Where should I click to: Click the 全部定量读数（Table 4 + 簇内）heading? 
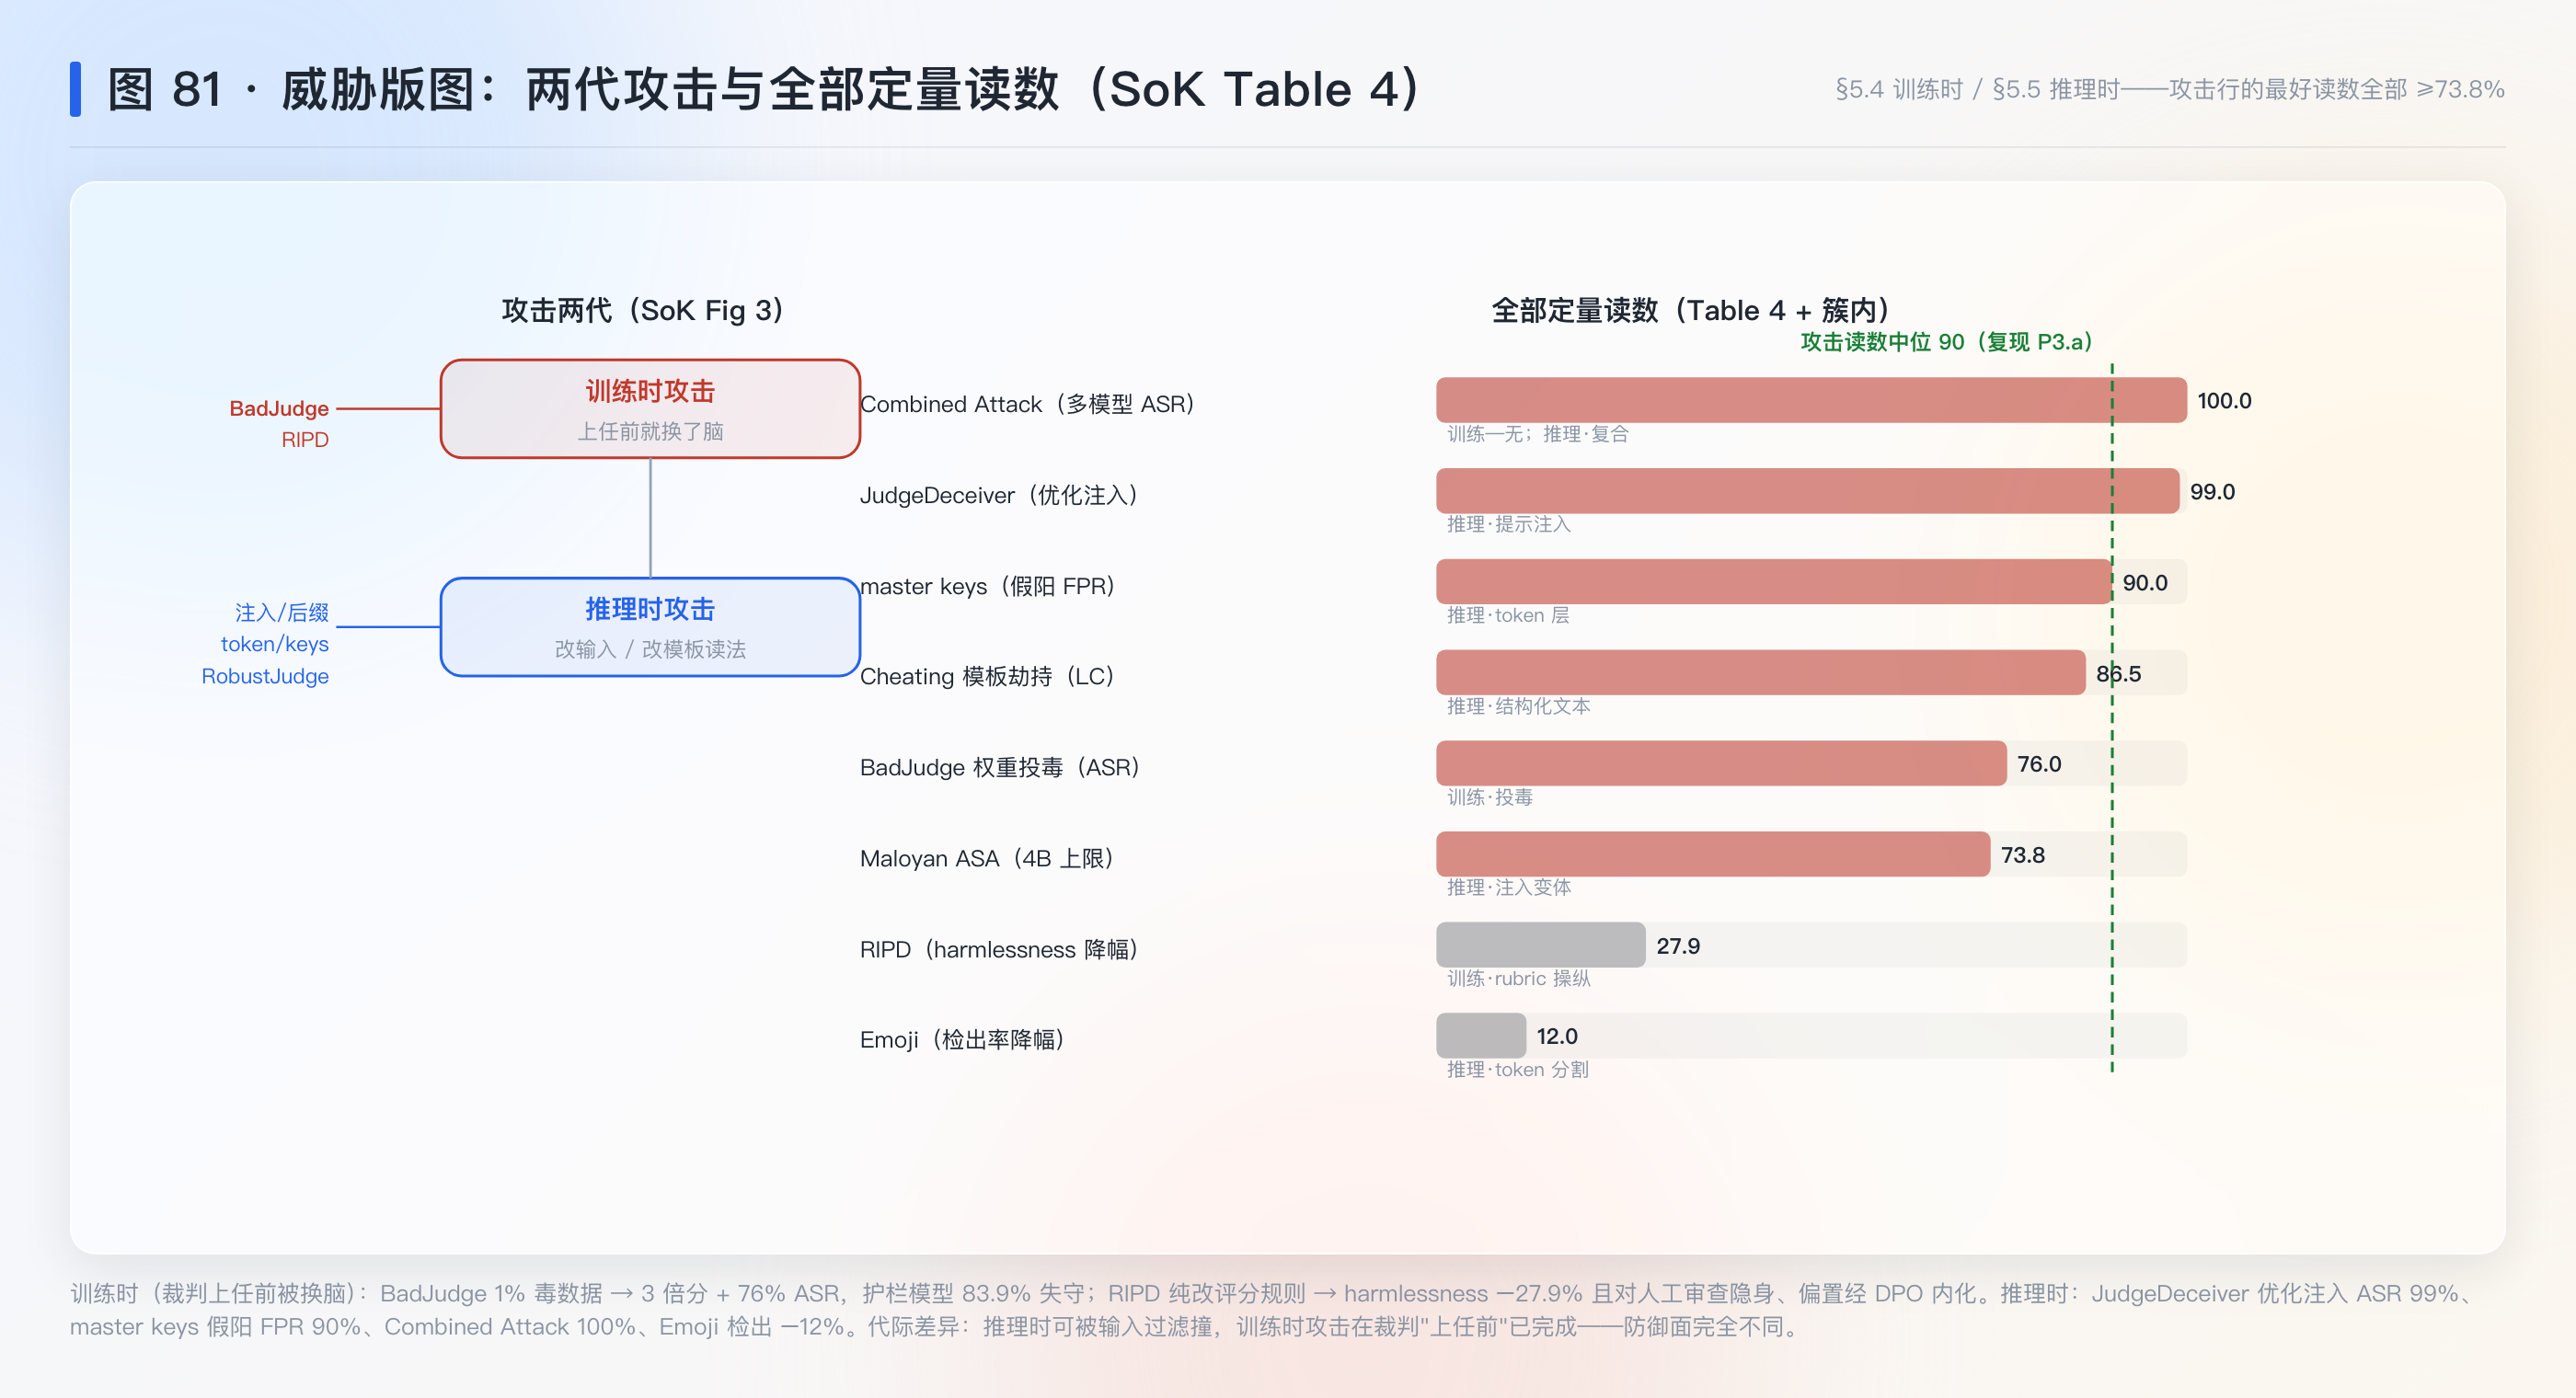coord(1692,310)
